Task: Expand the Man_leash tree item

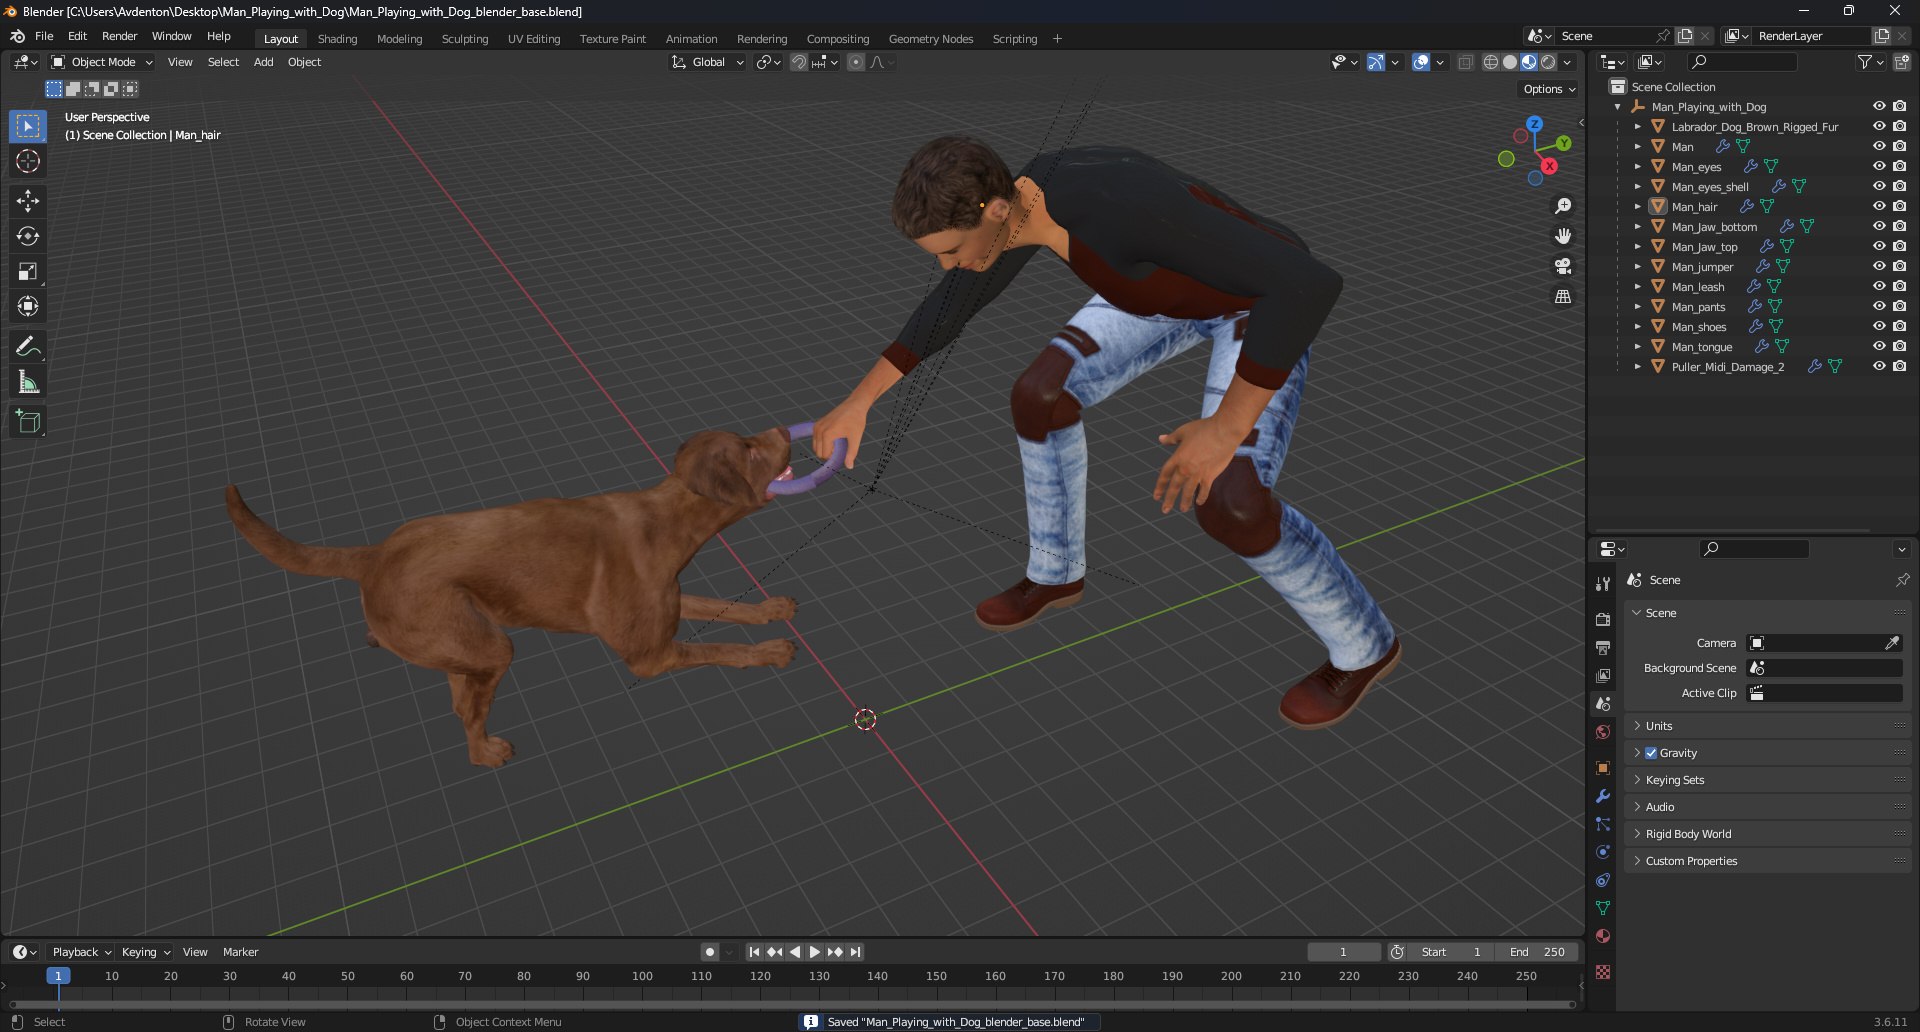Action: 1637,287
